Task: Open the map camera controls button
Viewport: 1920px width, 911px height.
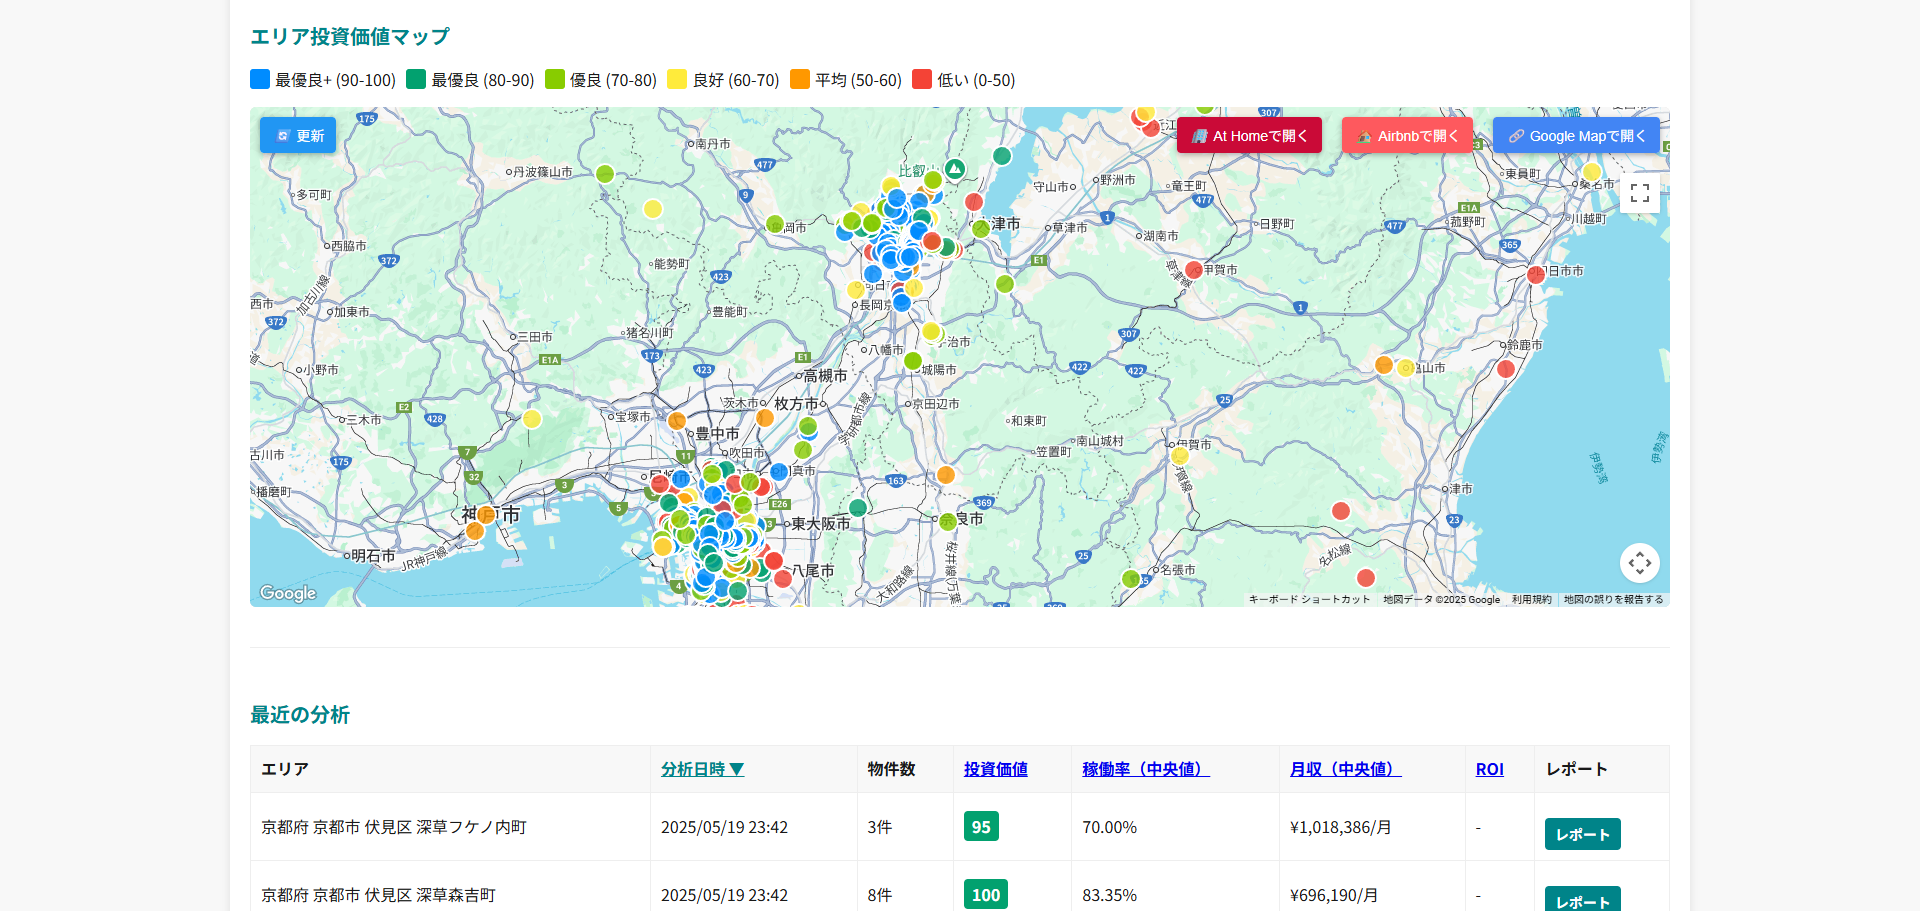Action: coord(1639,563)
